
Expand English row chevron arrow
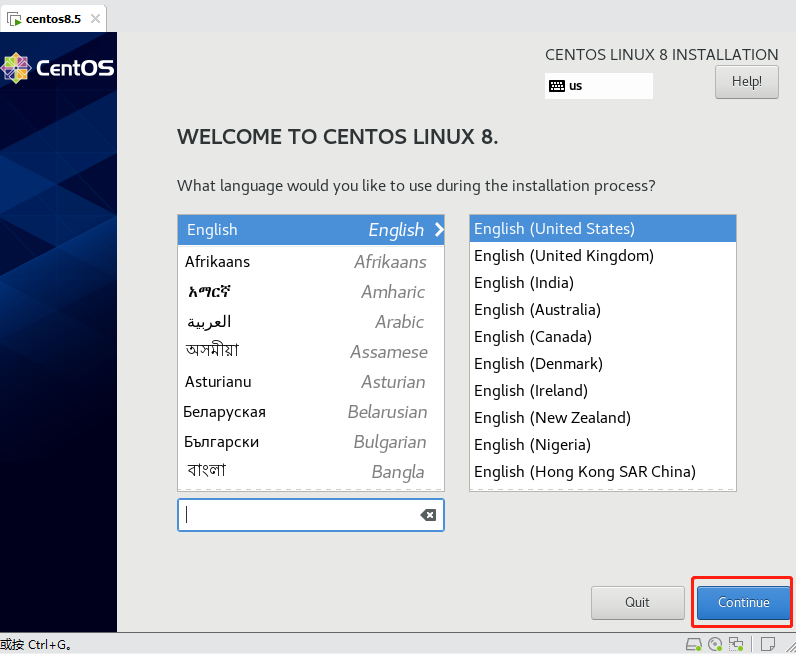439,230
